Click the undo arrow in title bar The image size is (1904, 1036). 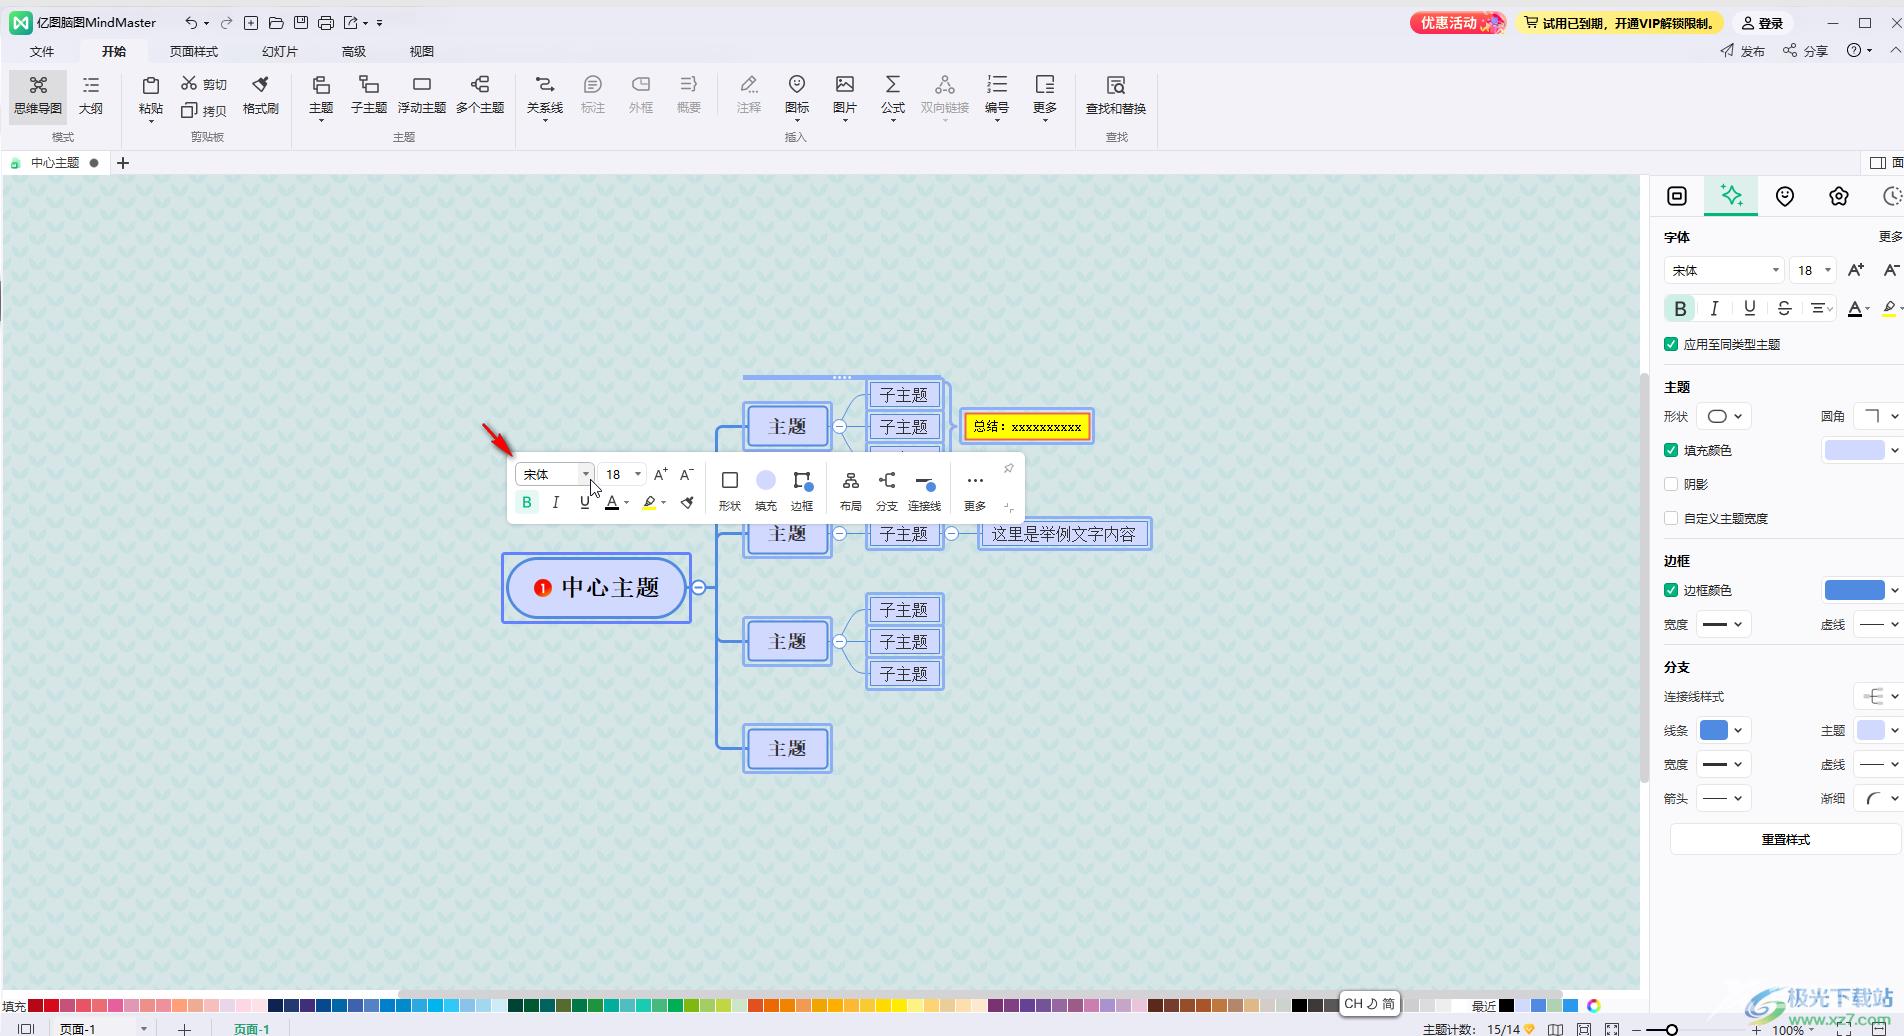click(191, 22)
